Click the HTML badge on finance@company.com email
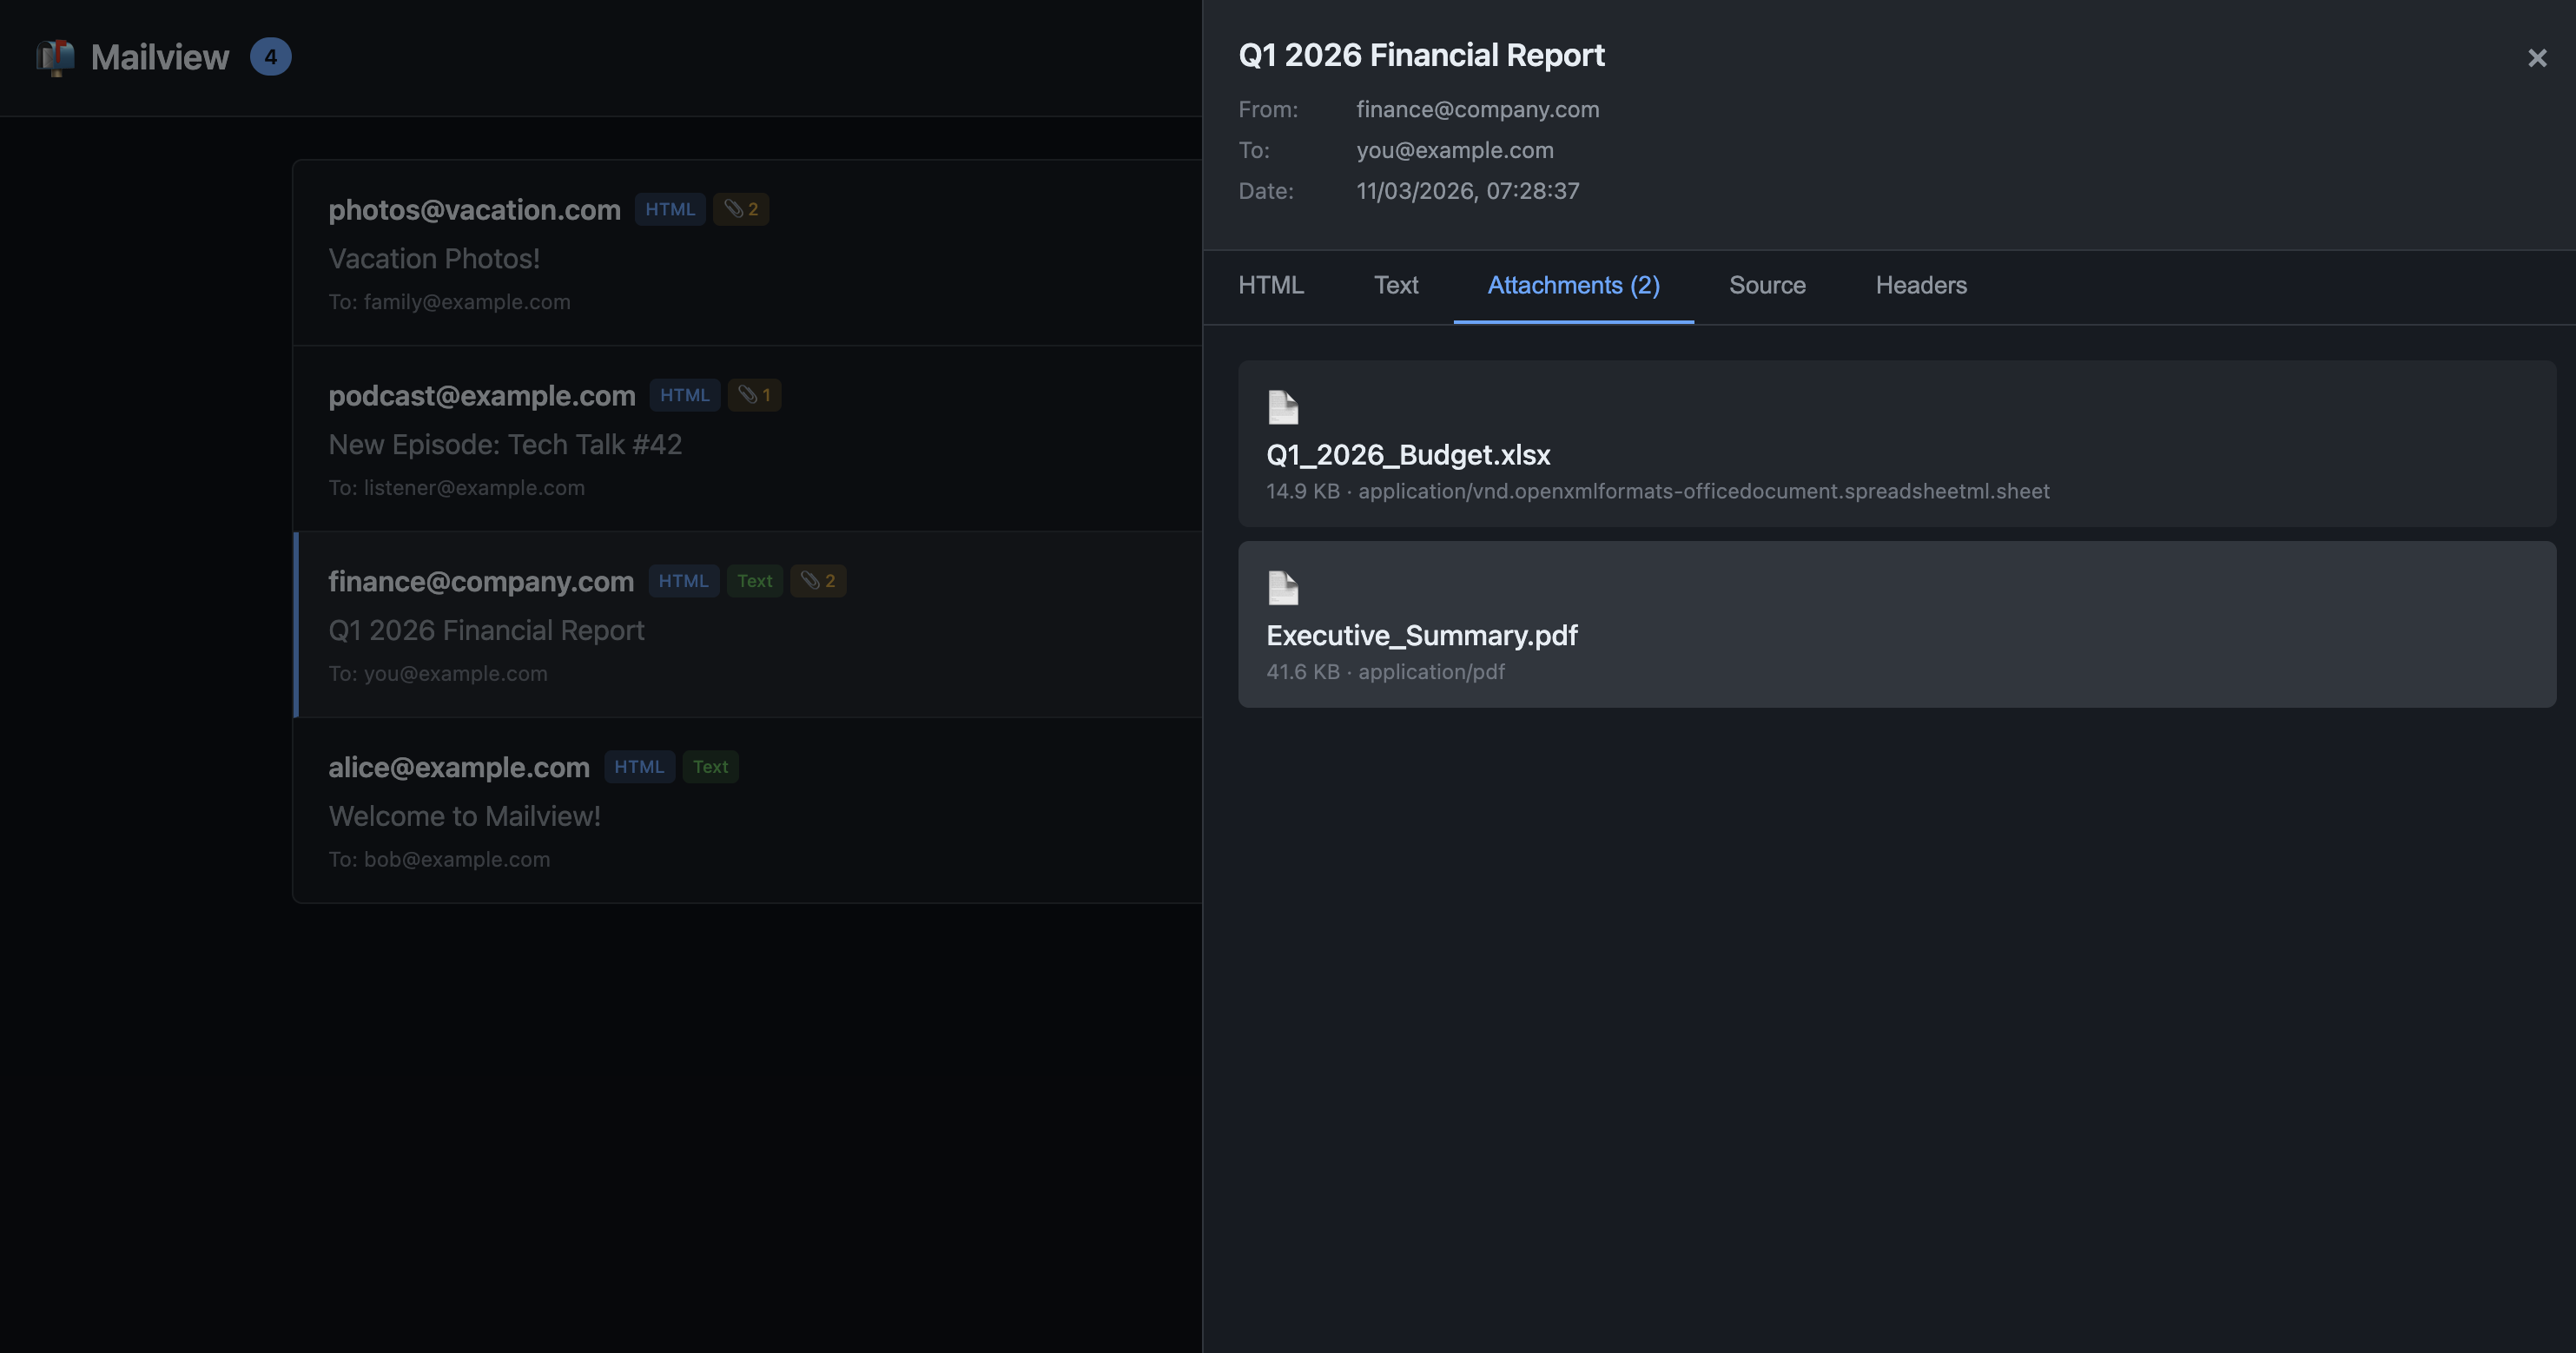The width and height of the screenshot is (2576, 1353). pos(684,581)
